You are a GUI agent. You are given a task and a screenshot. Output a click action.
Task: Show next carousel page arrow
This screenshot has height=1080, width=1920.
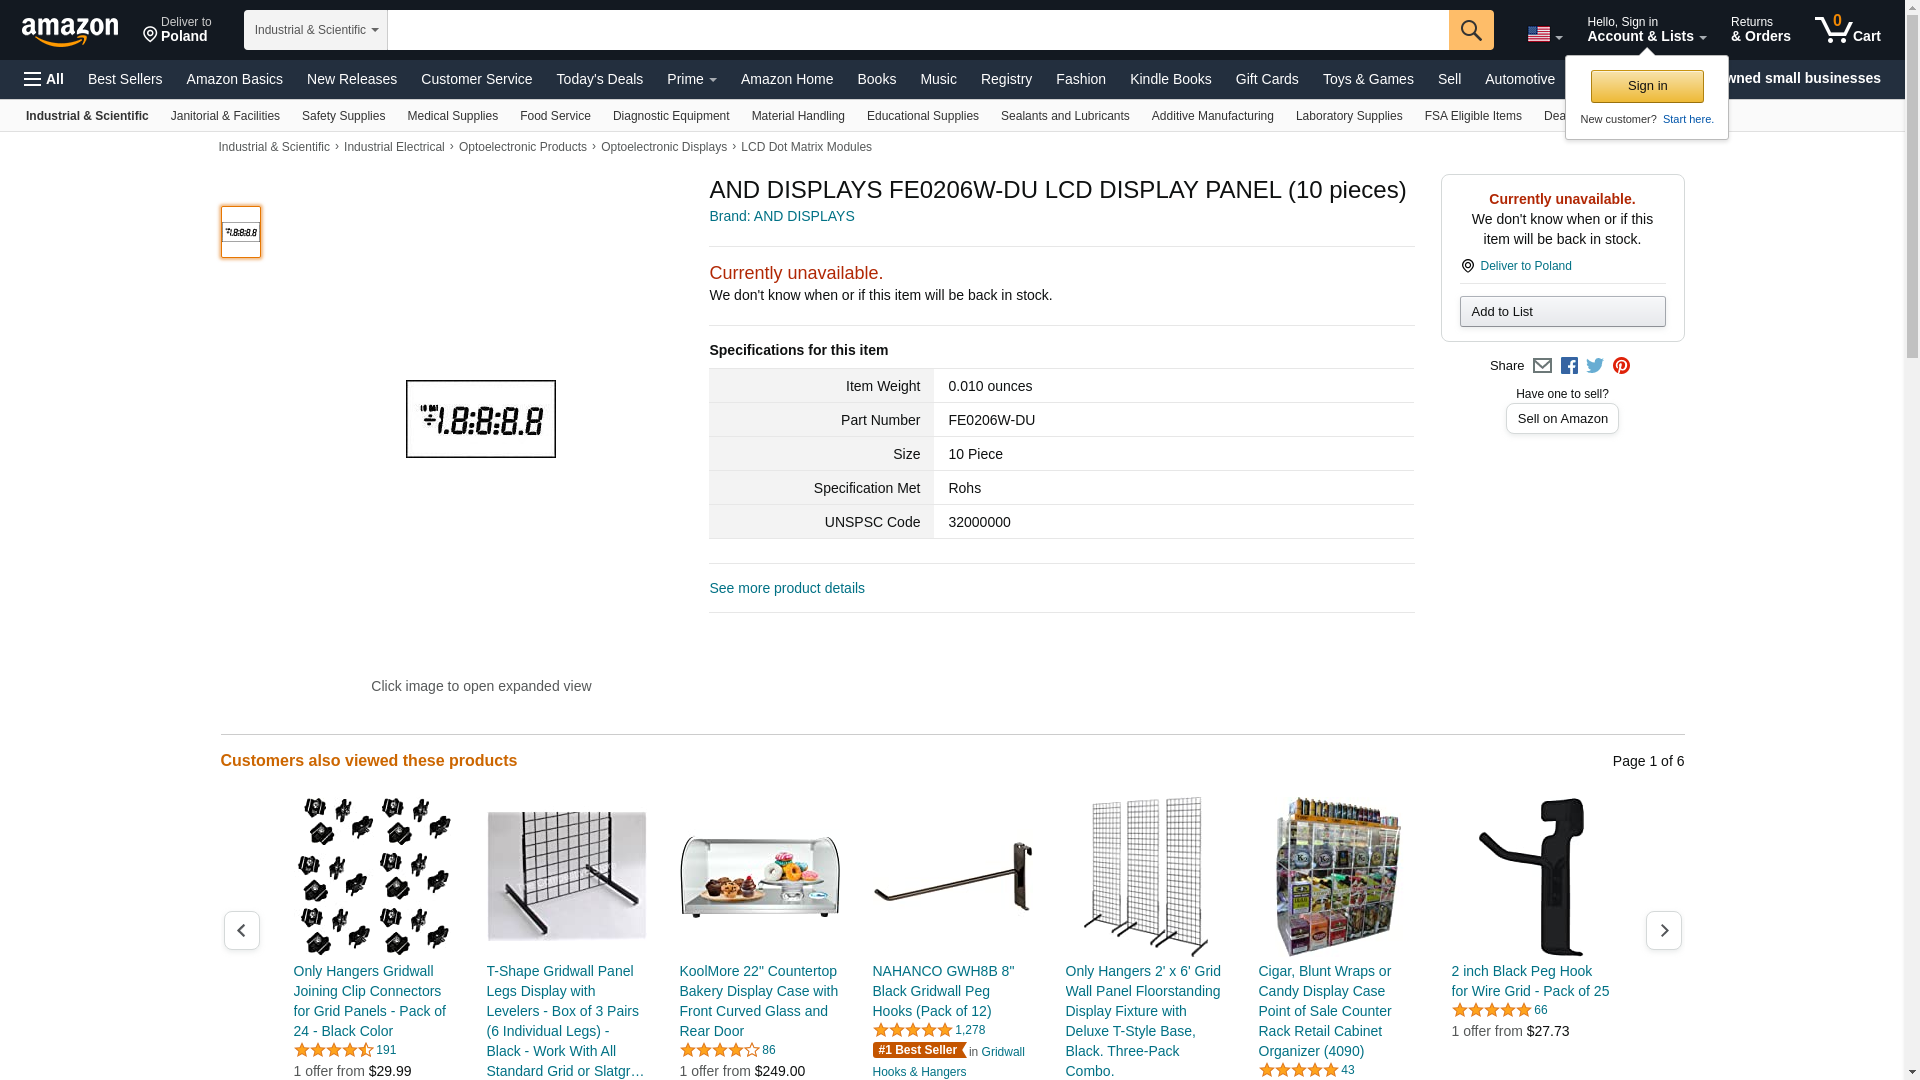(1664, 931)
